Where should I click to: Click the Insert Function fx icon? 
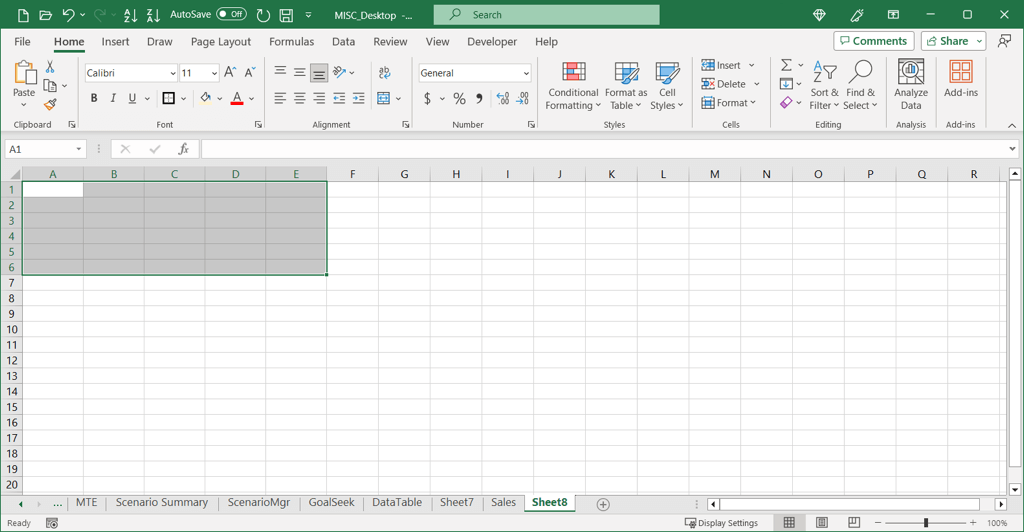[183, 149]
